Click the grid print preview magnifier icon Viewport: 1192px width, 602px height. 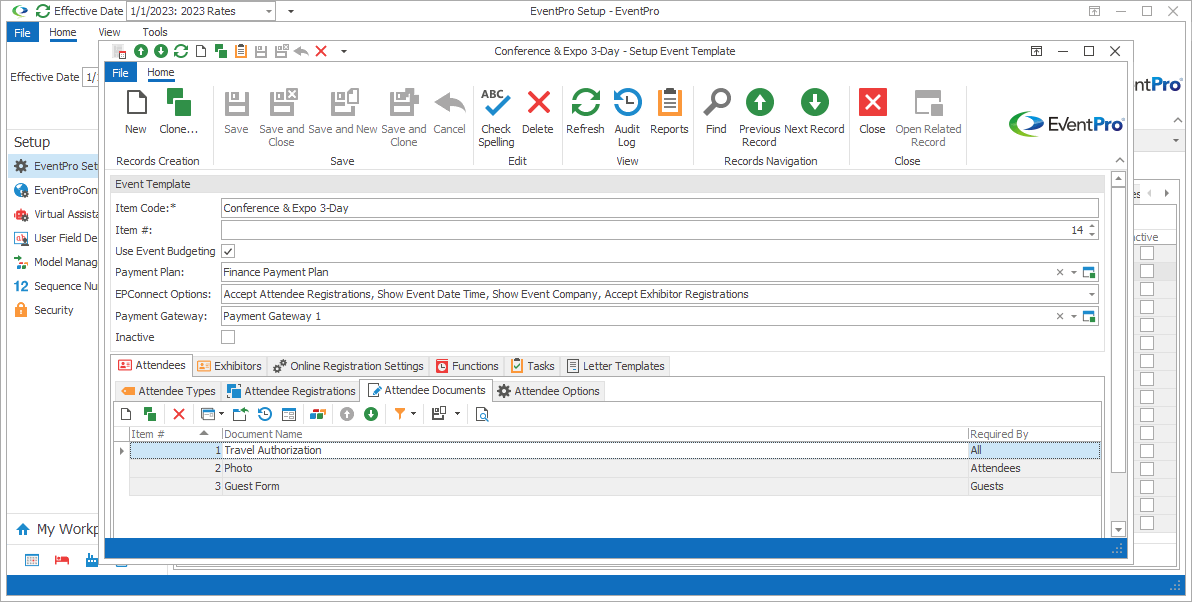[482, 413]
